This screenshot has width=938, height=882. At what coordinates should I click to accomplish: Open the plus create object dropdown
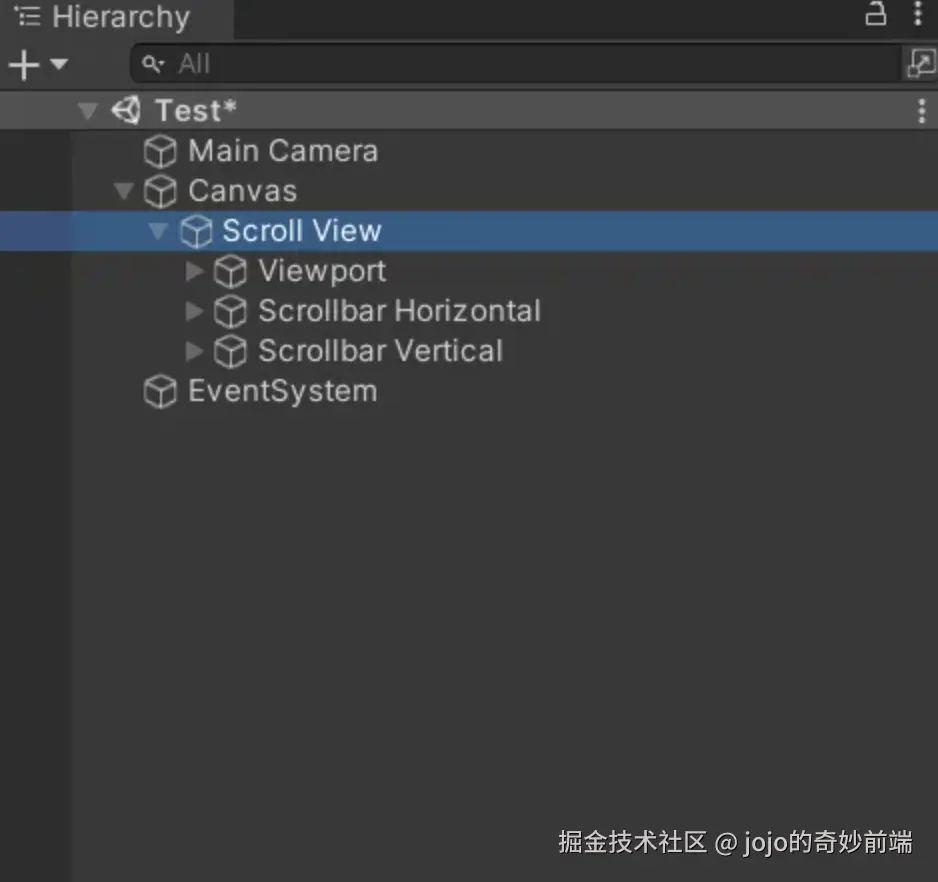pos(36,65)
